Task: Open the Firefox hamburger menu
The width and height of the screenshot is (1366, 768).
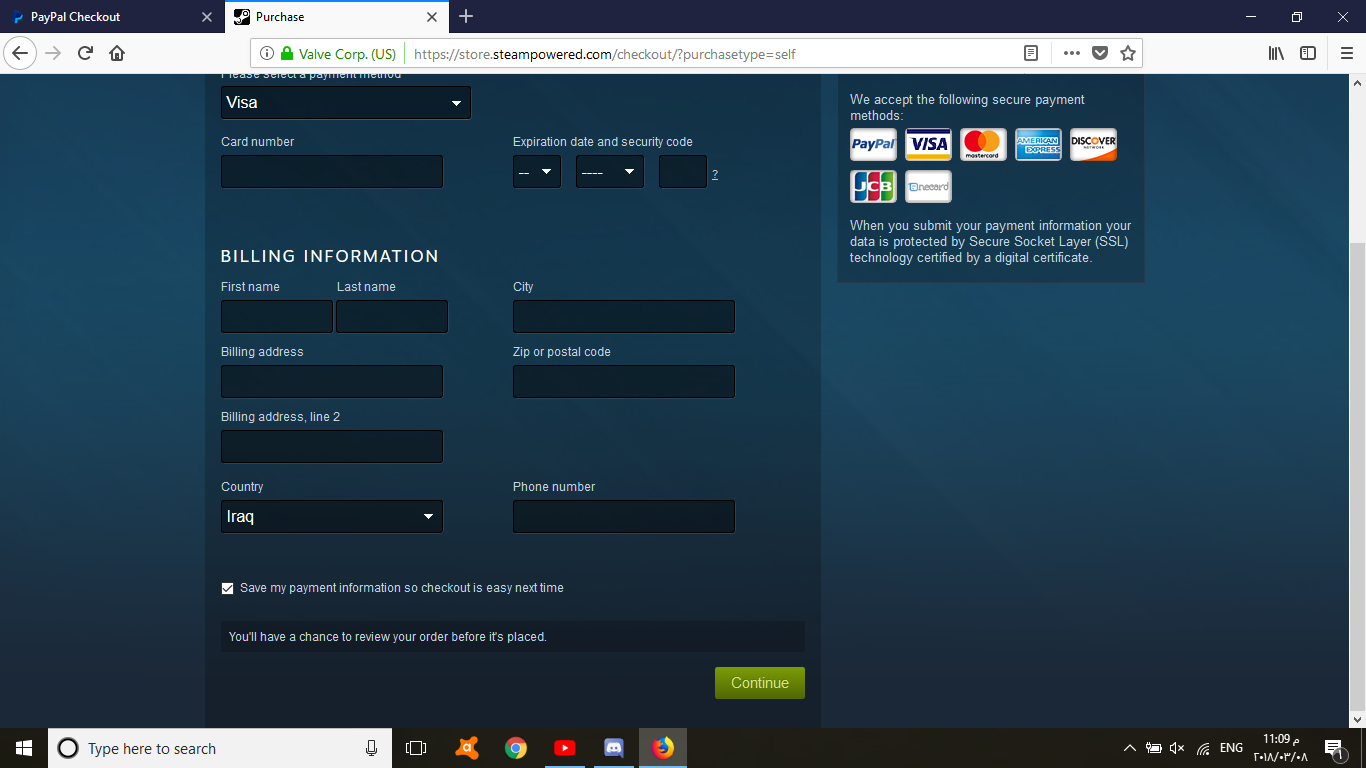Action: point(1346,53)
